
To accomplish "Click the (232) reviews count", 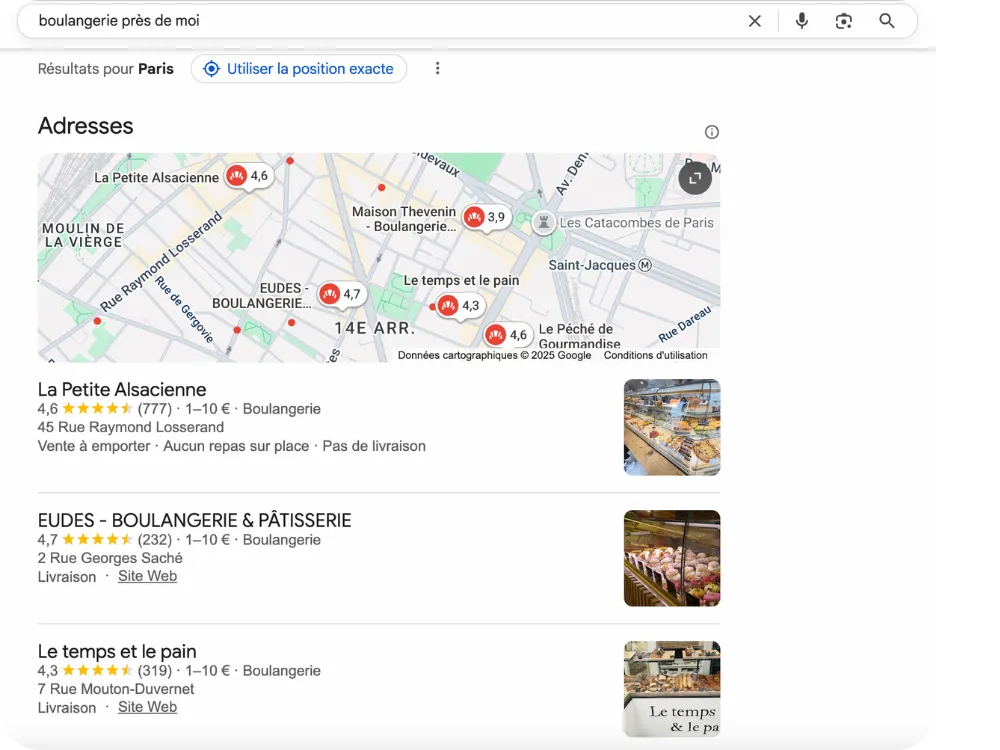I will 155,540.
